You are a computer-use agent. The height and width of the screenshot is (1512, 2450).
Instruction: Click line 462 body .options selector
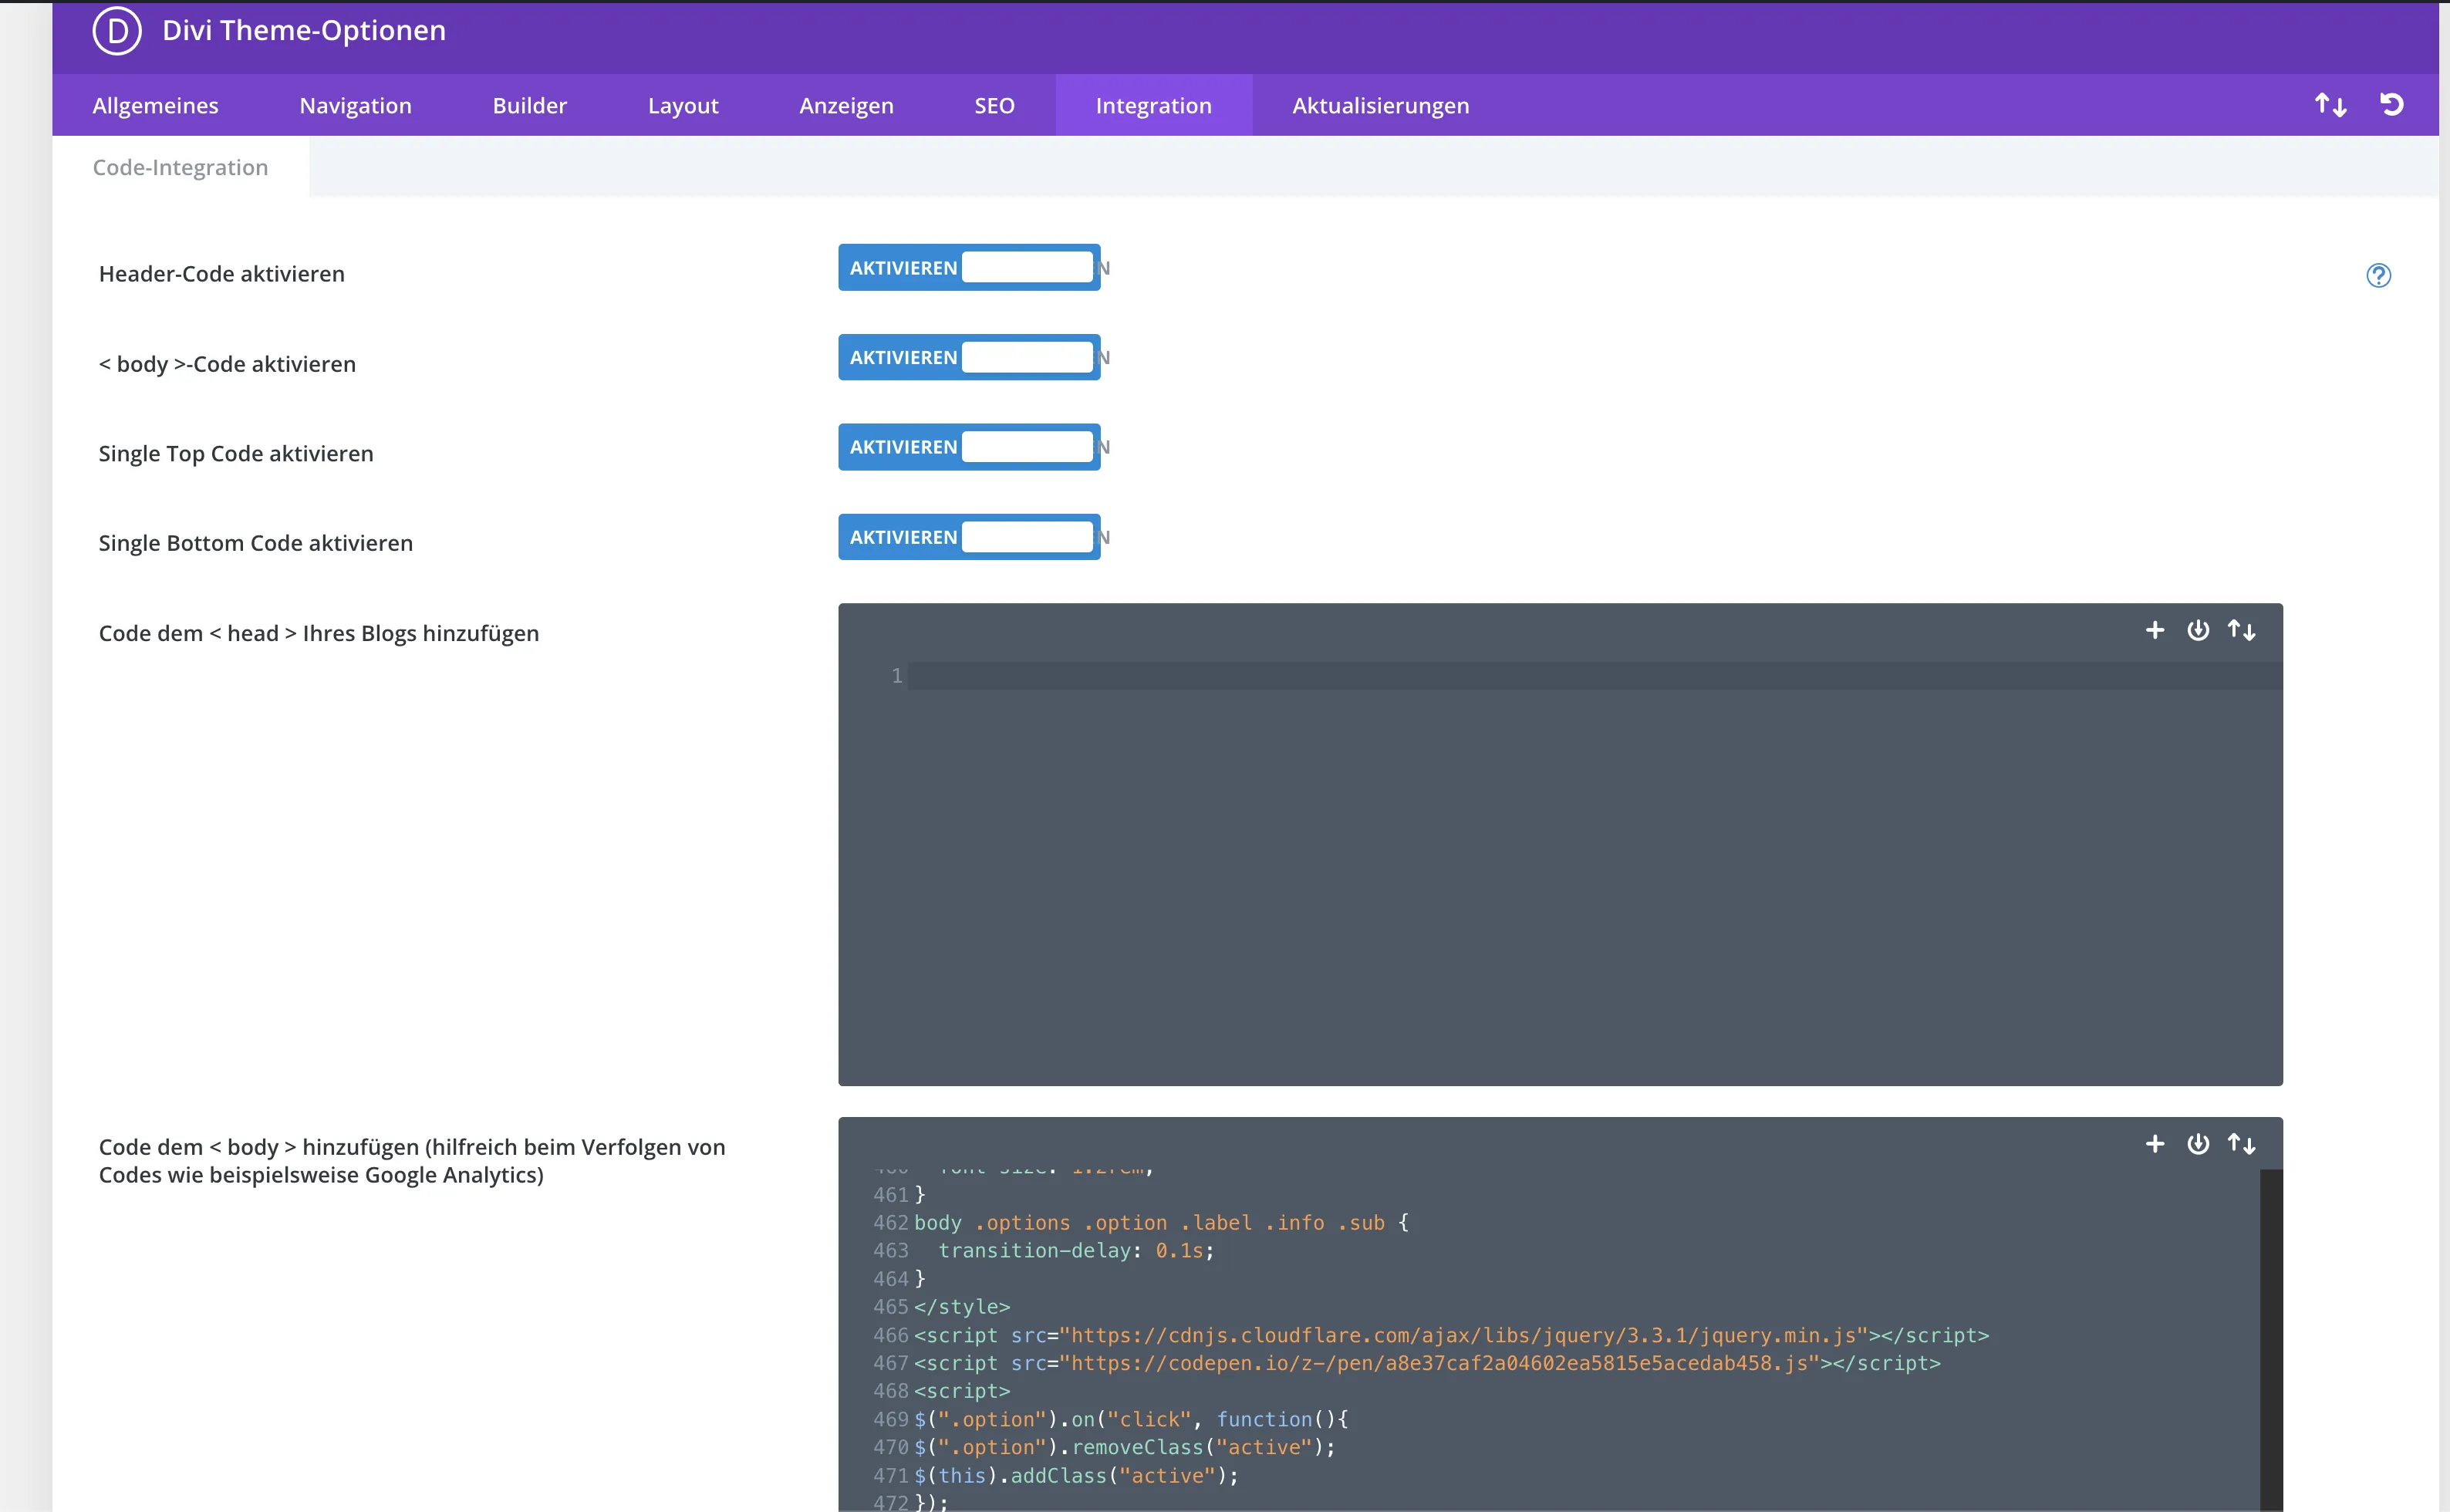coord(1161,1223)
